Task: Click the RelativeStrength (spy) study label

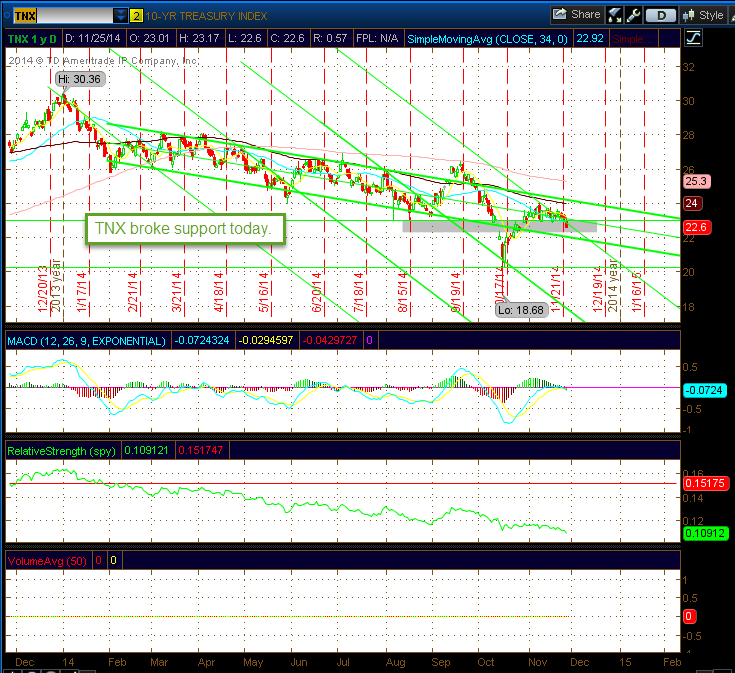Action: click(61, 451)
